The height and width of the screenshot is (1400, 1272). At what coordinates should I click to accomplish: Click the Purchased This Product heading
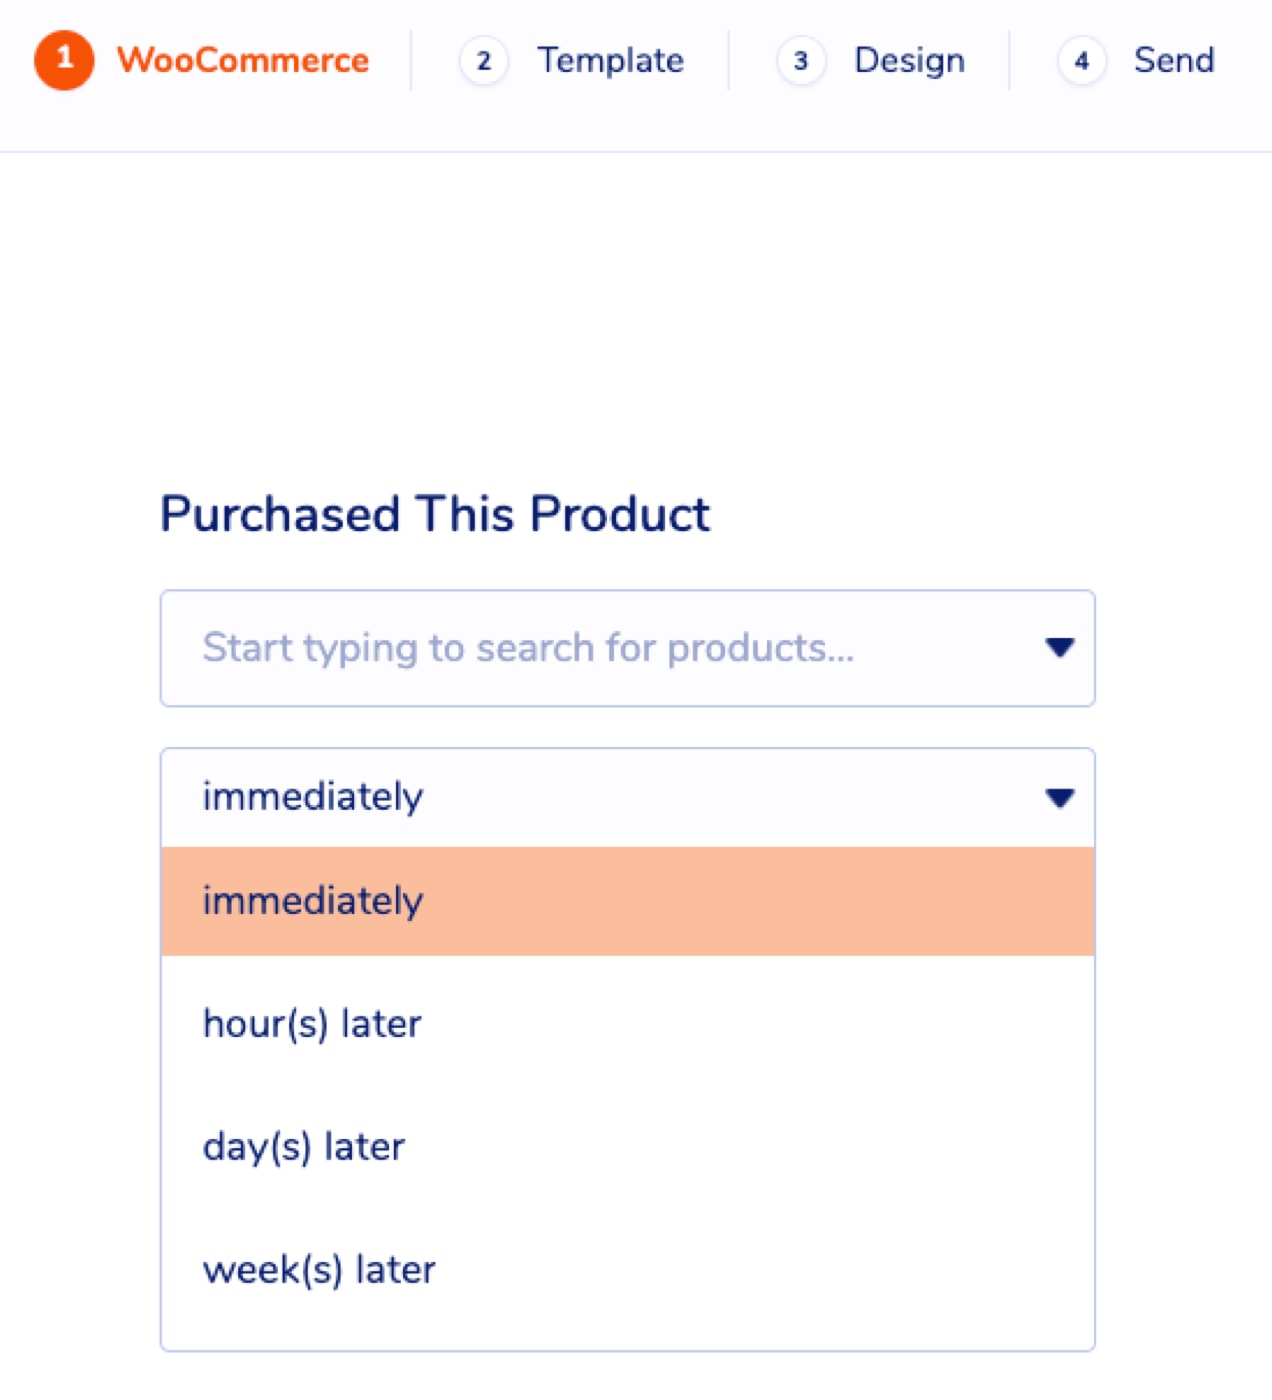(x=433, y=514)
